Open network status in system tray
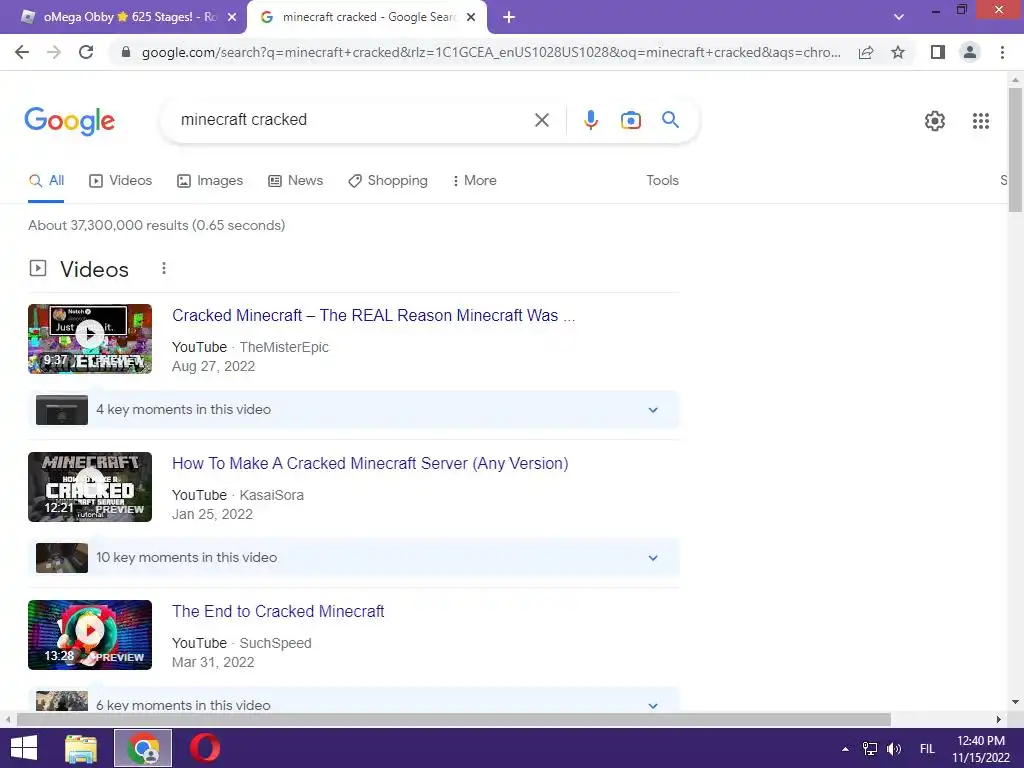 click(870, 749)
